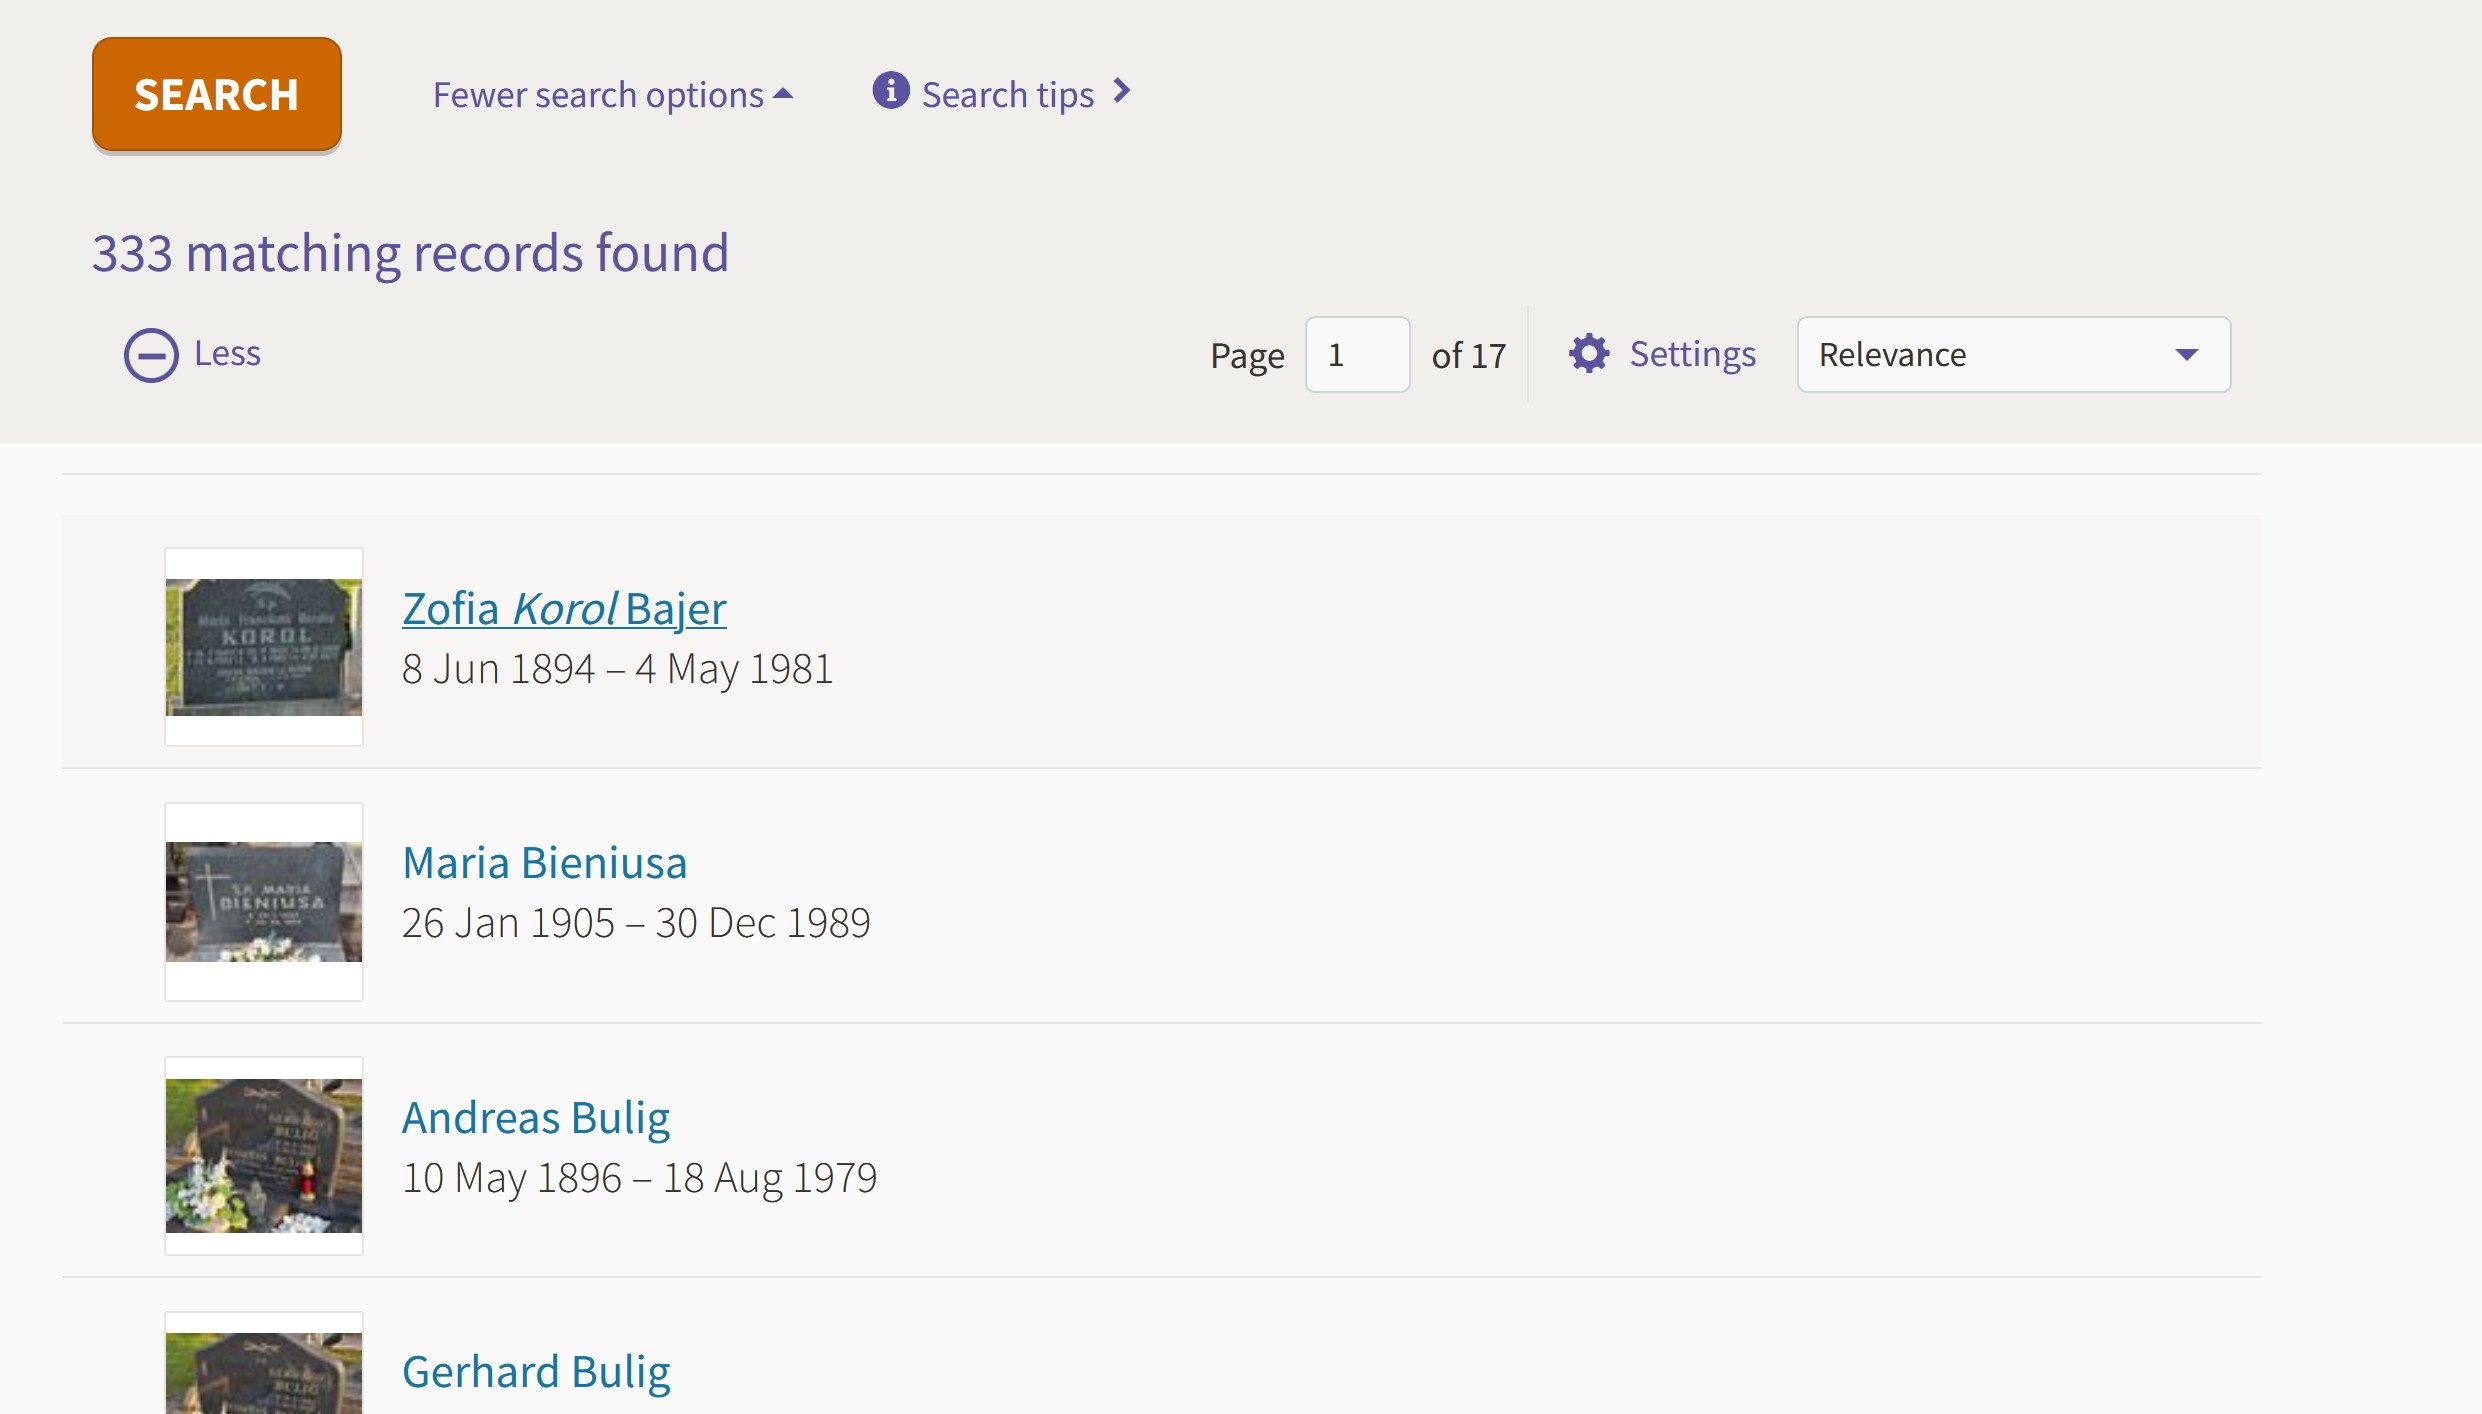Click the Andreas Bulig gravestone thumbnail
The image size is (2482, 1414).
point(264,1155)
